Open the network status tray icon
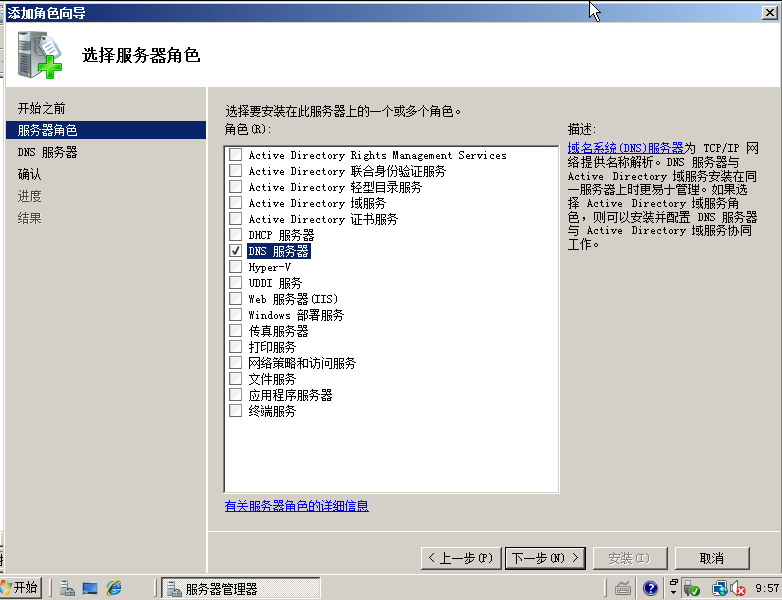The height and width of the screenshot is (600, 782). pyautogui.click(x=719, y=590)
